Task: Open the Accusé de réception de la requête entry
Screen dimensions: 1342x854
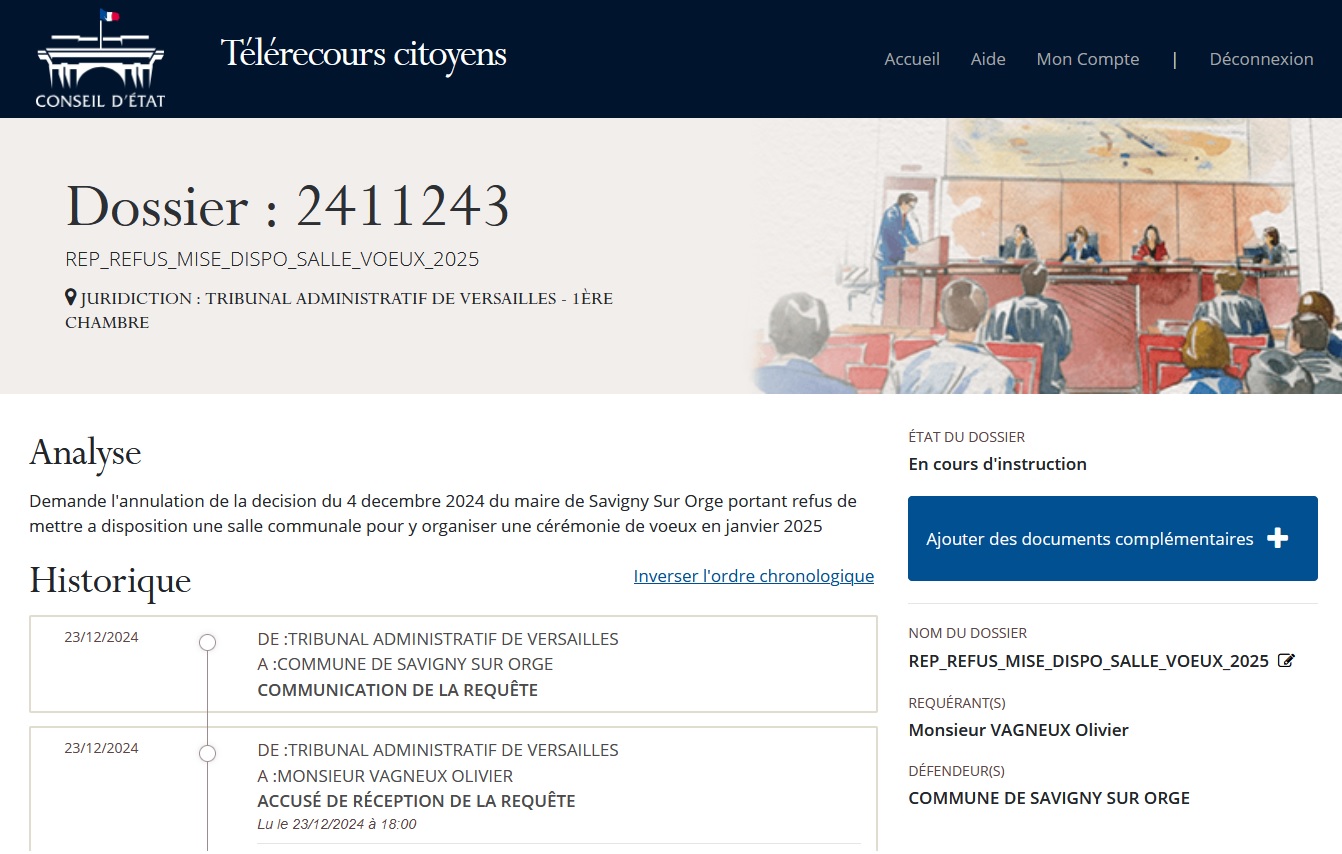Action: tap(416, 801)
